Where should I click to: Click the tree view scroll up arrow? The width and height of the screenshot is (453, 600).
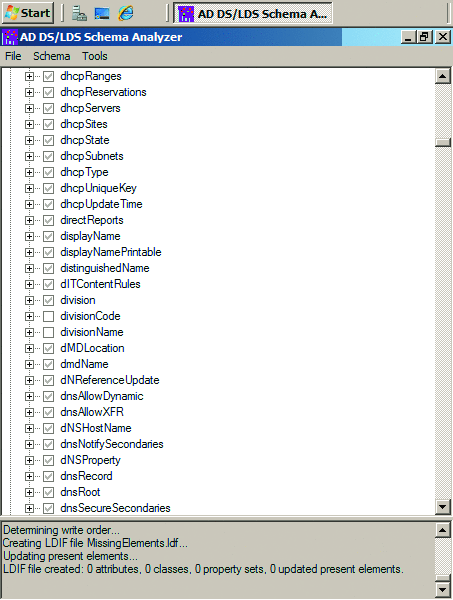[443, 77]
